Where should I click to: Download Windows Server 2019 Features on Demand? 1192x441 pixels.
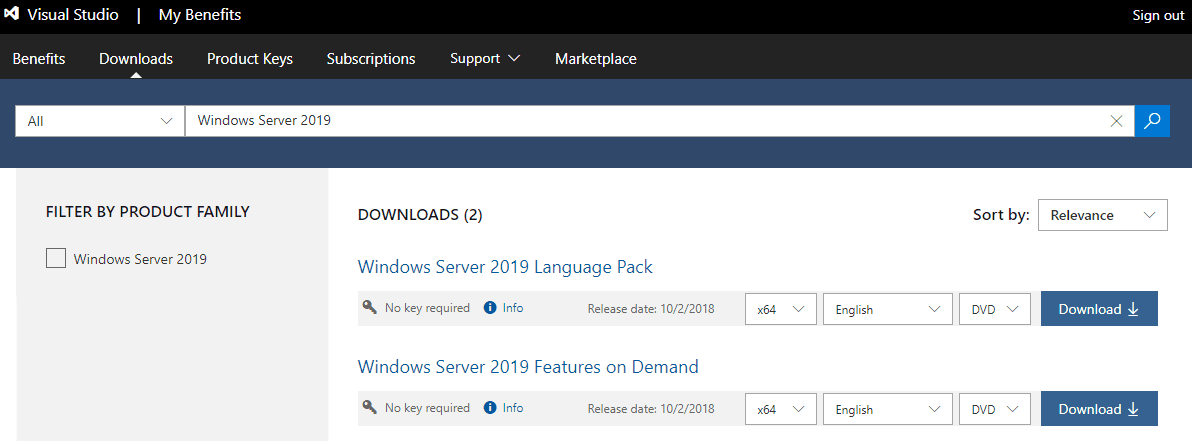click(x=1099, y=409)
